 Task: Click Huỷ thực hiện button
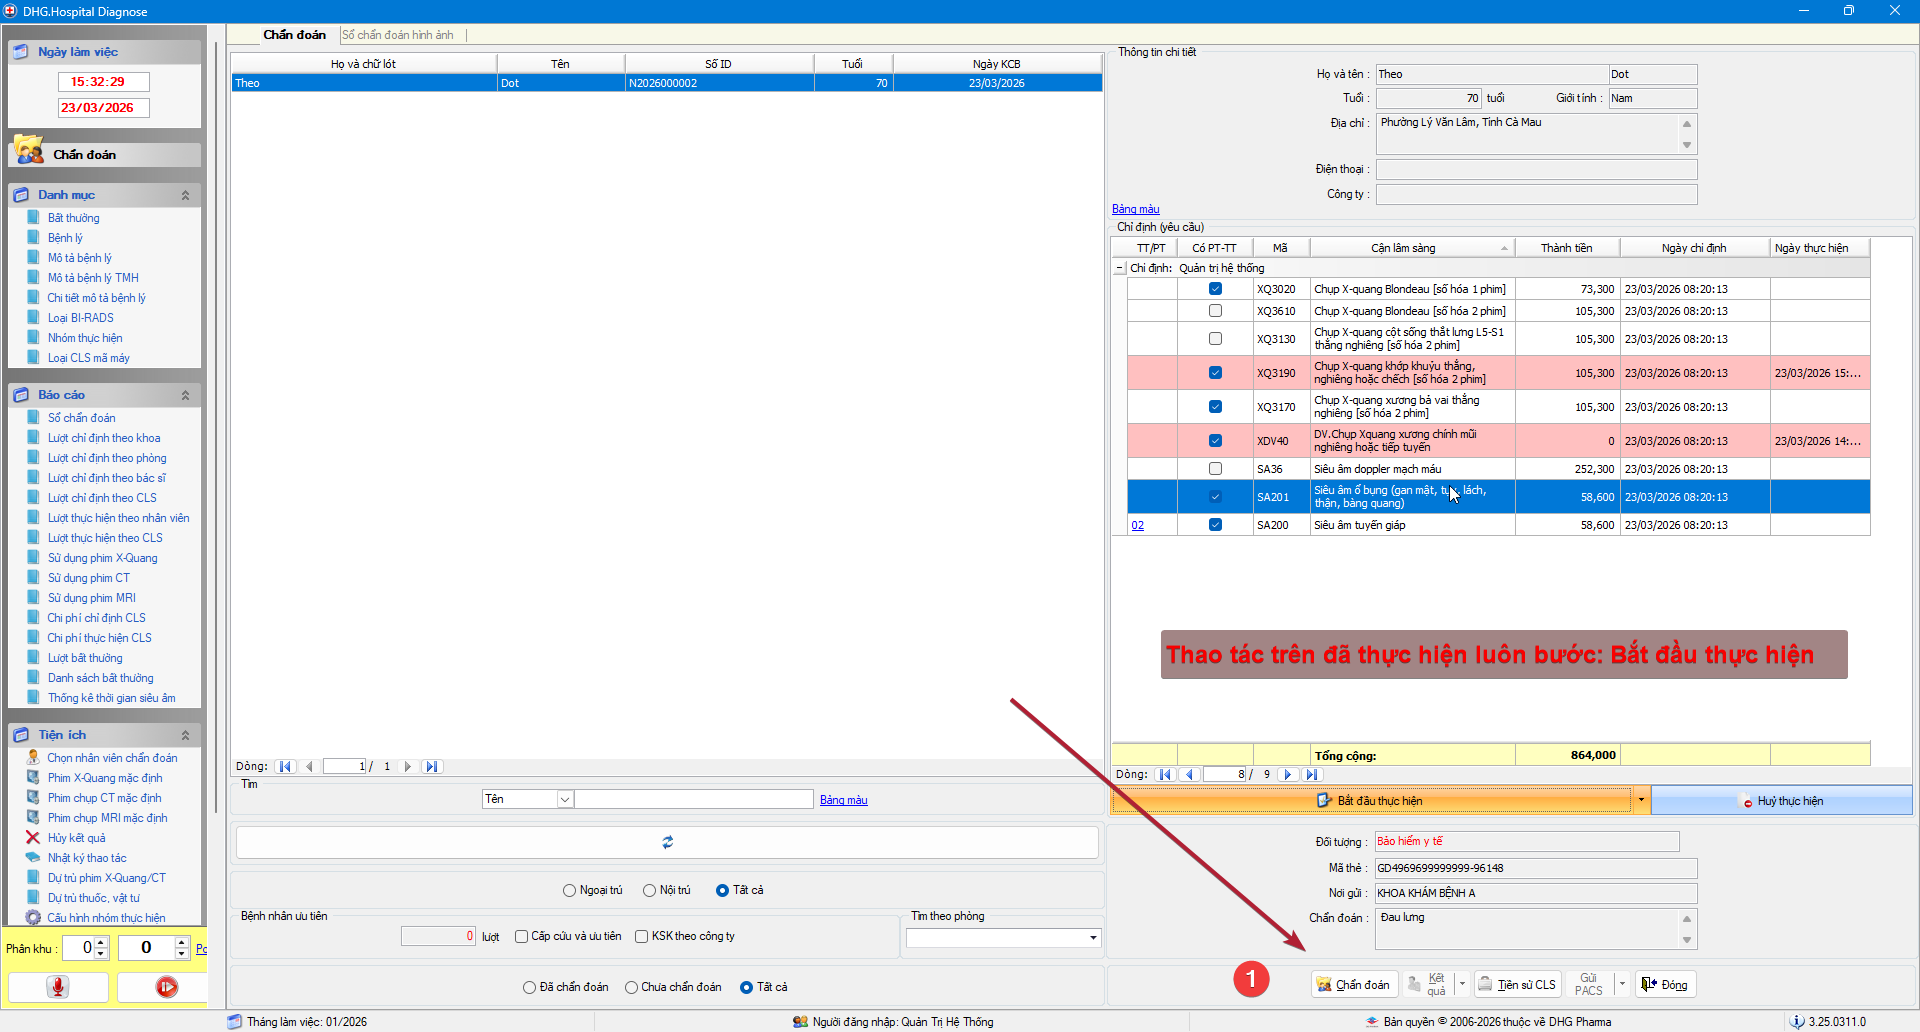pos(1782,801)
